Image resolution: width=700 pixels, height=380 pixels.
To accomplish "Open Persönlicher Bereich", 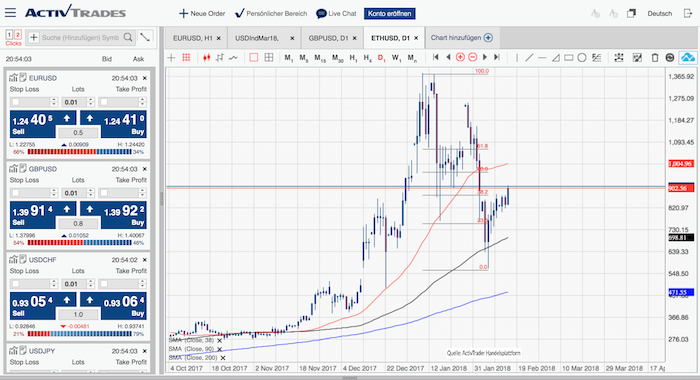I will click(x=271, y=13).
